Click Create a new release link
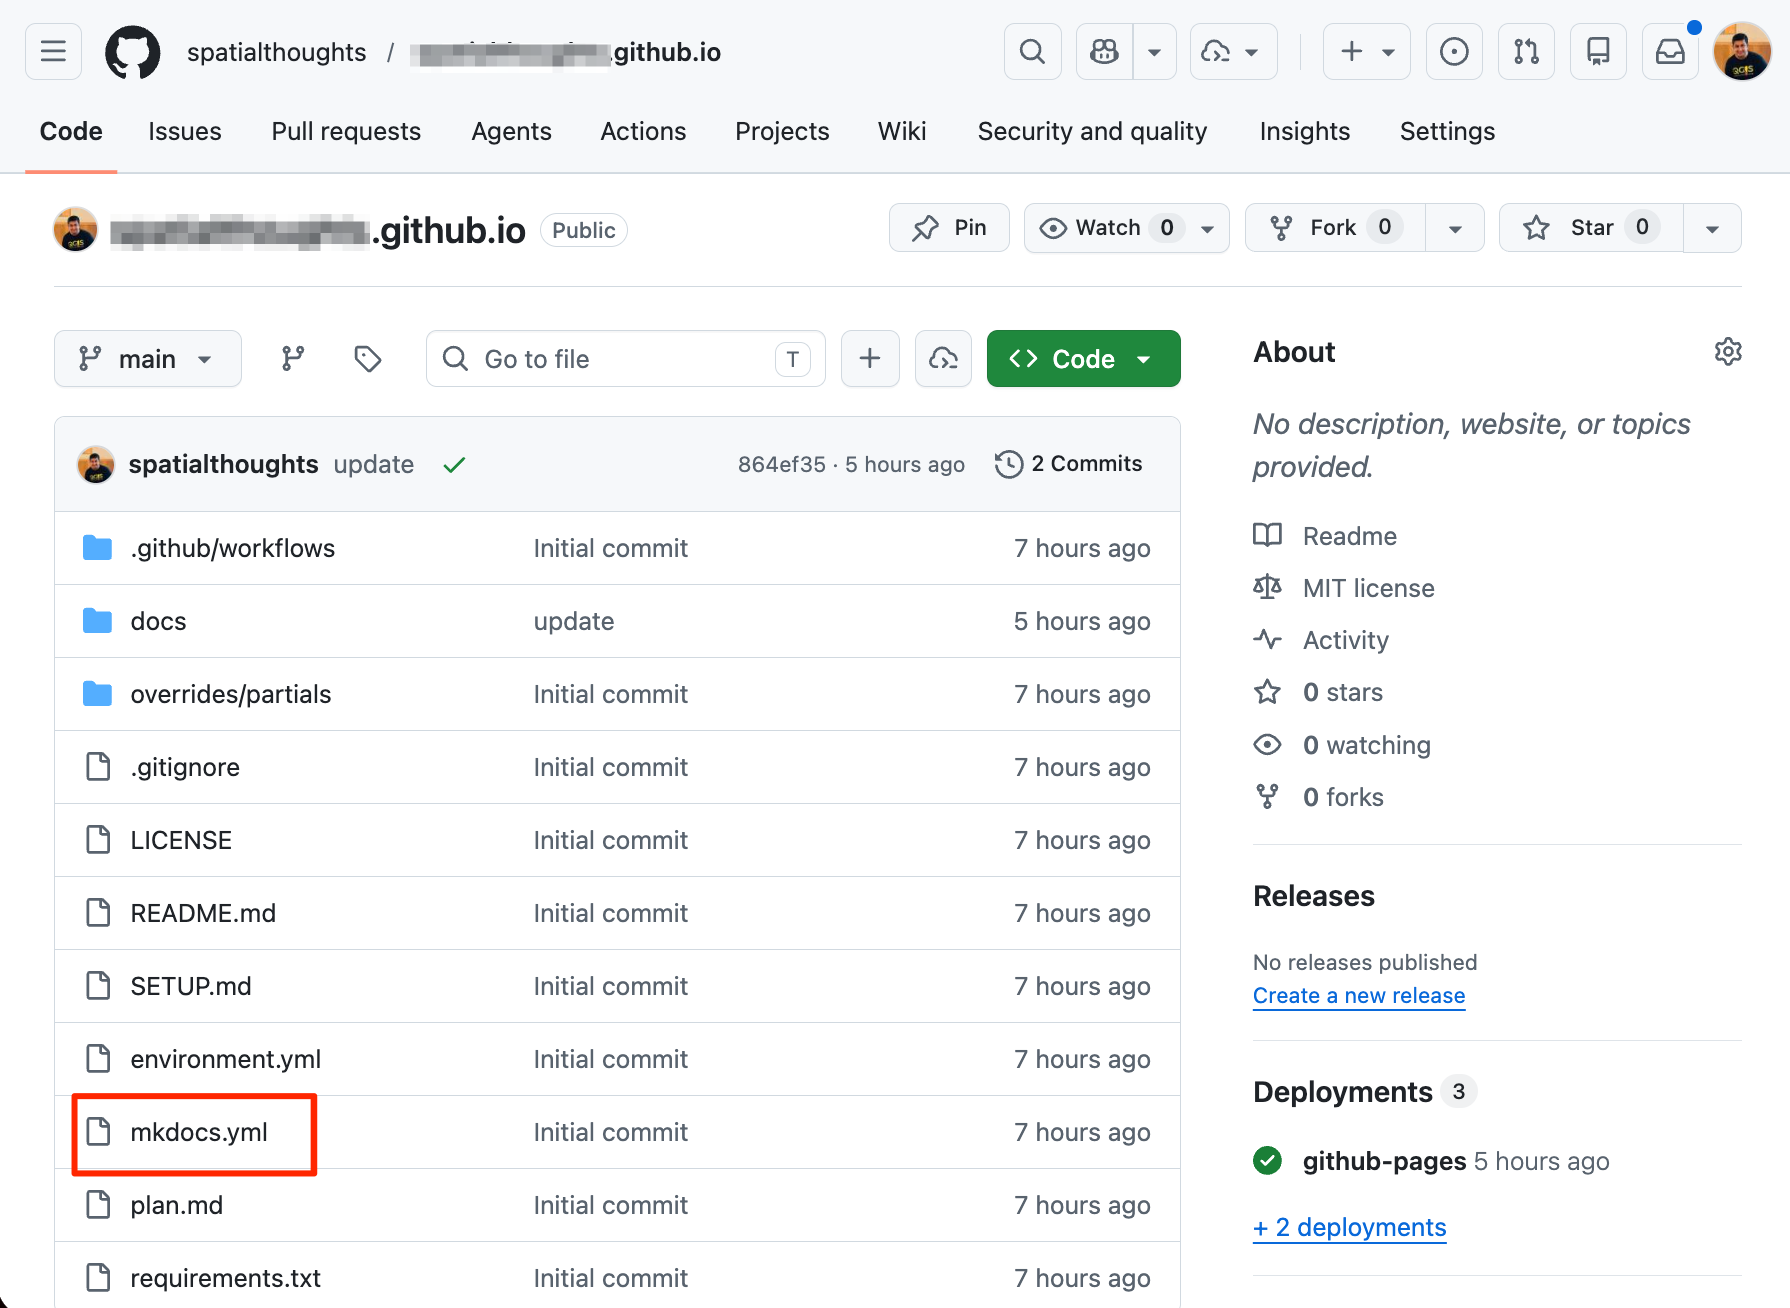Viewport: 1790px width, 1308px height. [1358, 996]
